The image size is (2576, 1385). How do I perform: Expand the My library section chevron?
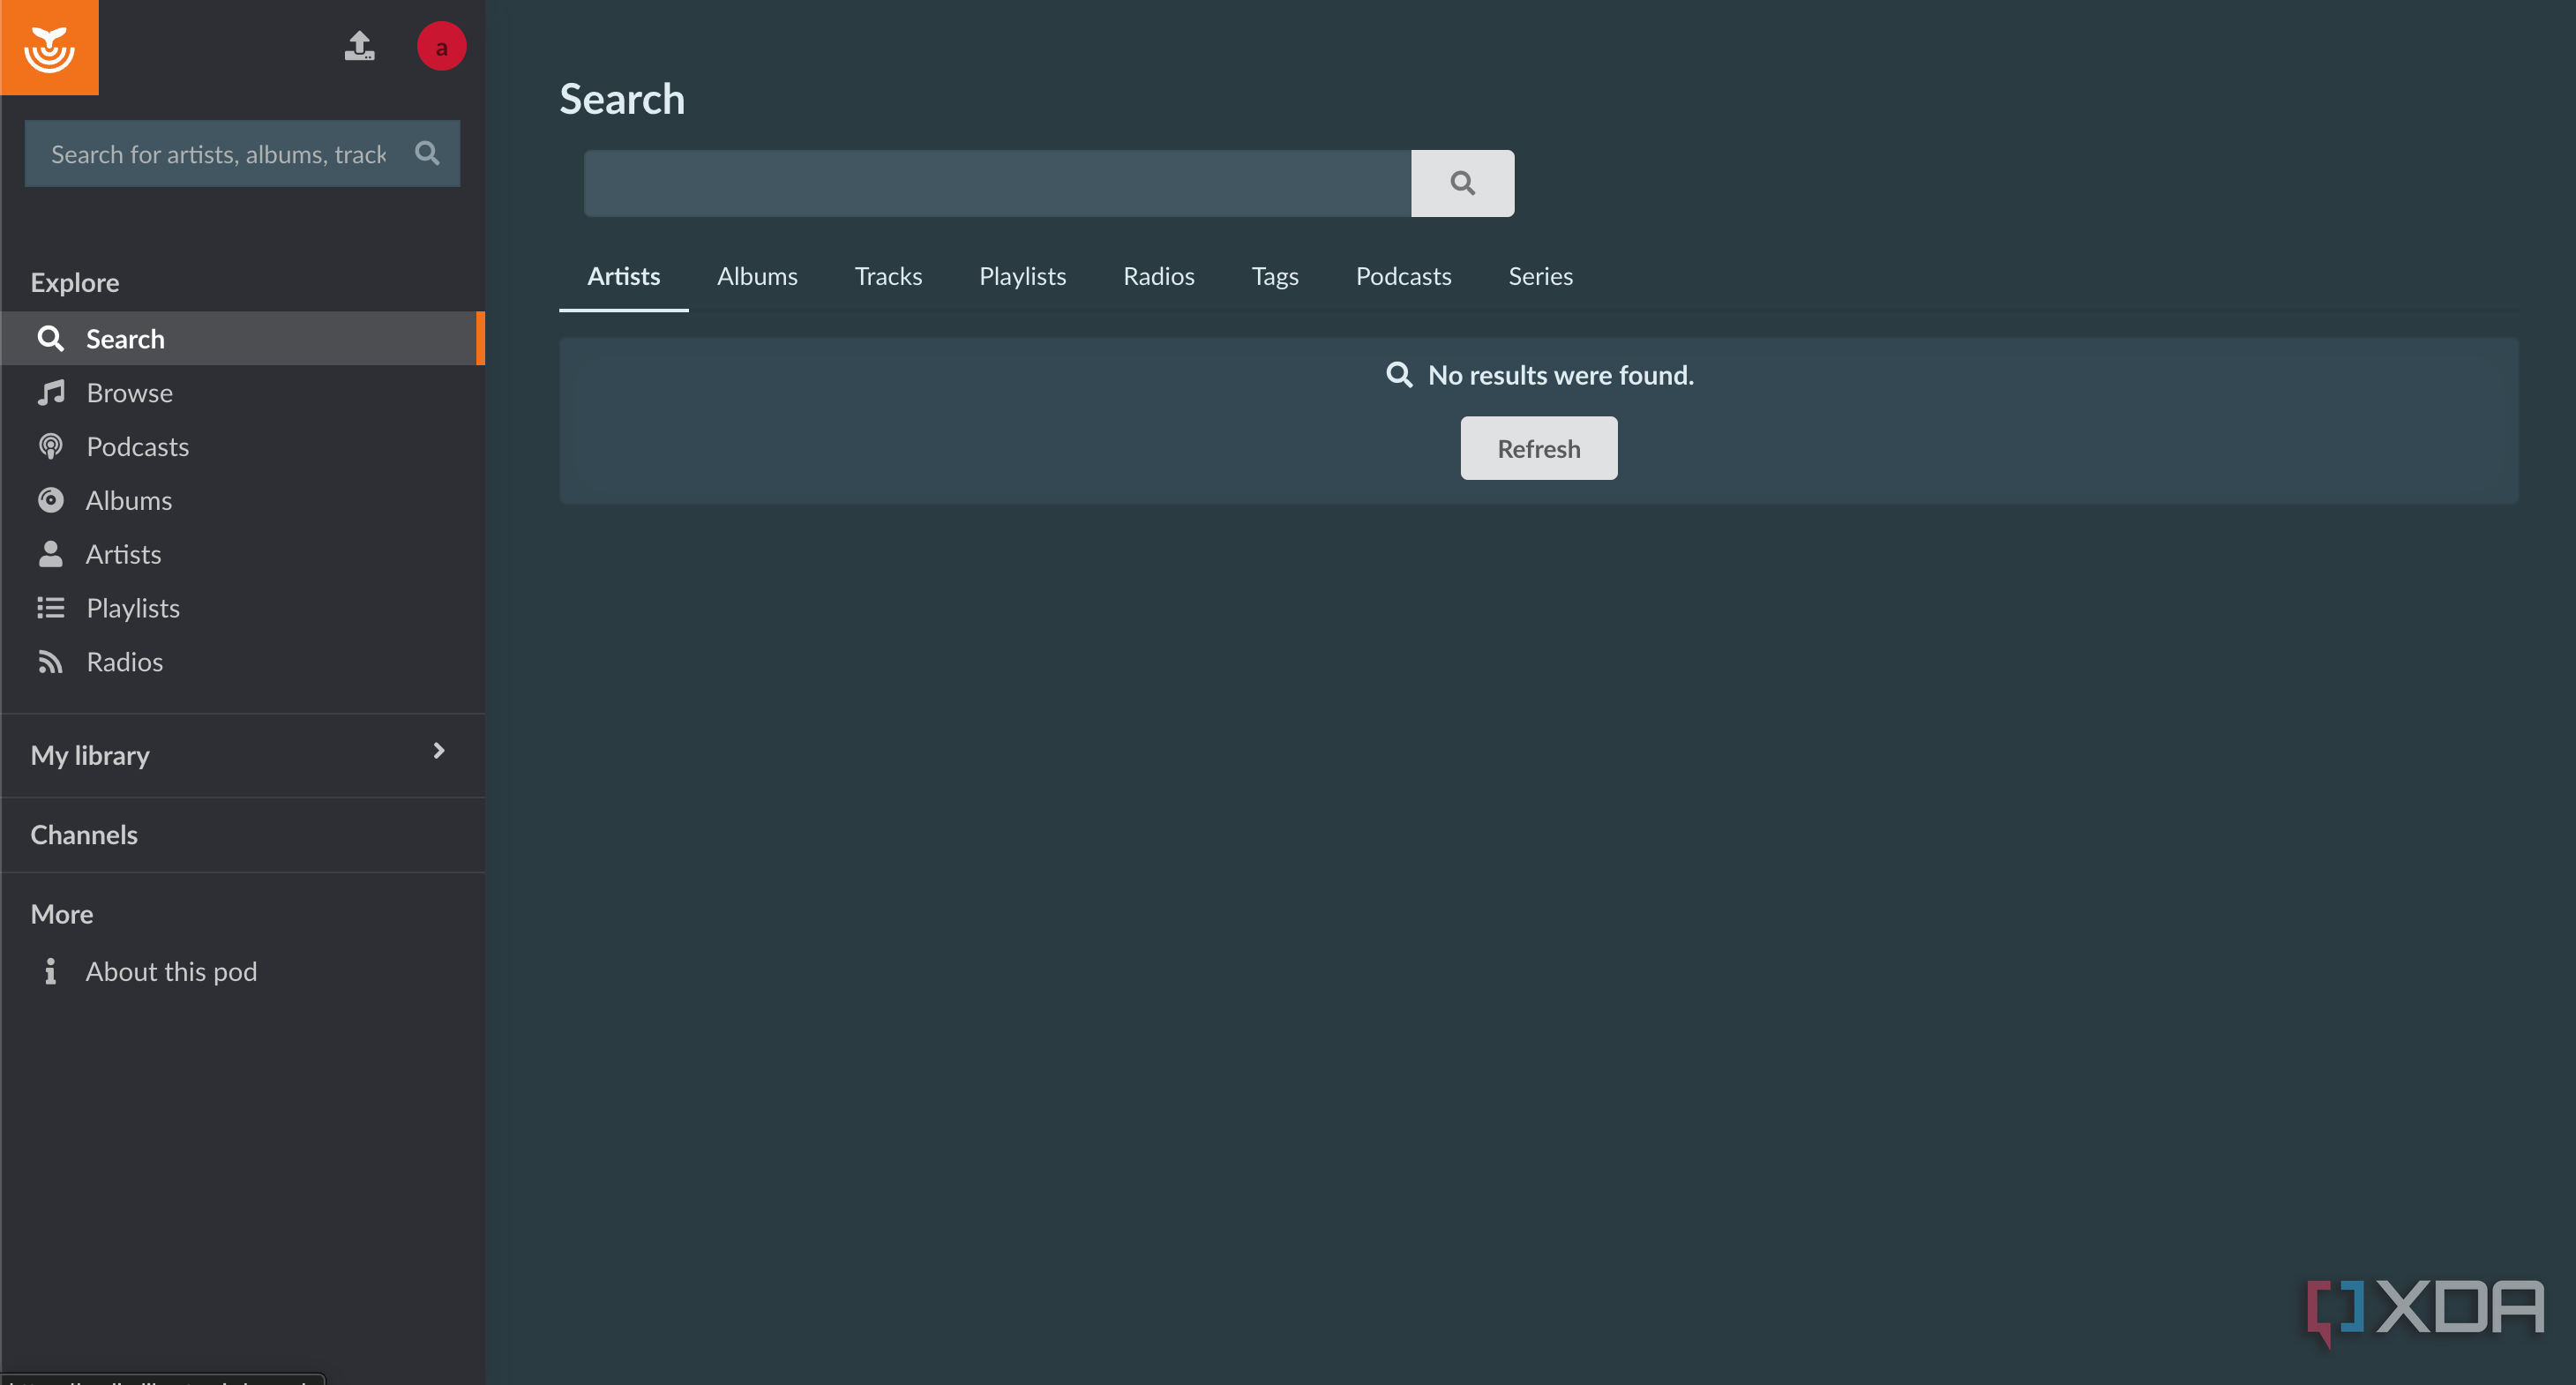pos(438,751)
